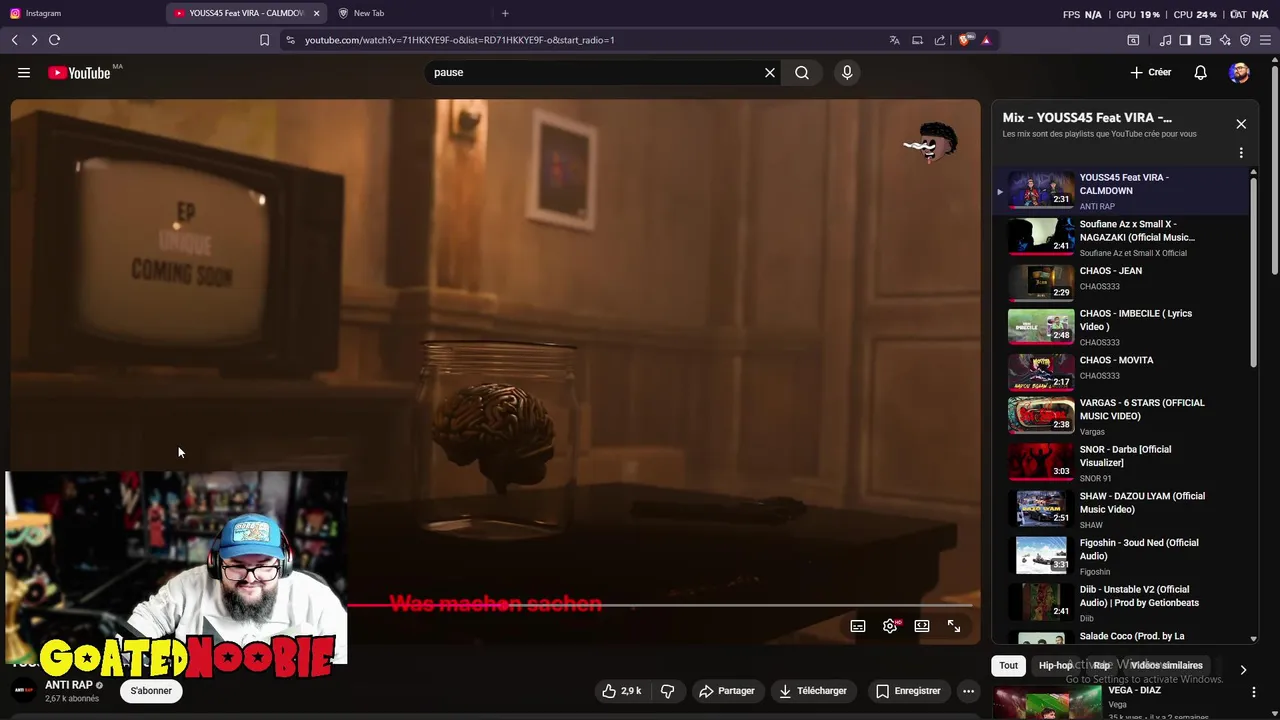The width and height of the screenshot is (1280, 720).
Task: Open the notifications bell
Action: [1200, 72]
